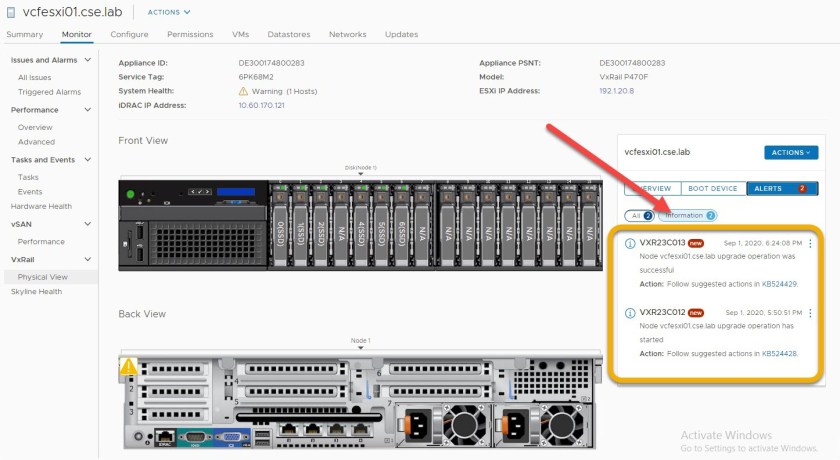Open host ACTIONS dropdown next to title

click(x=168, y=12)
